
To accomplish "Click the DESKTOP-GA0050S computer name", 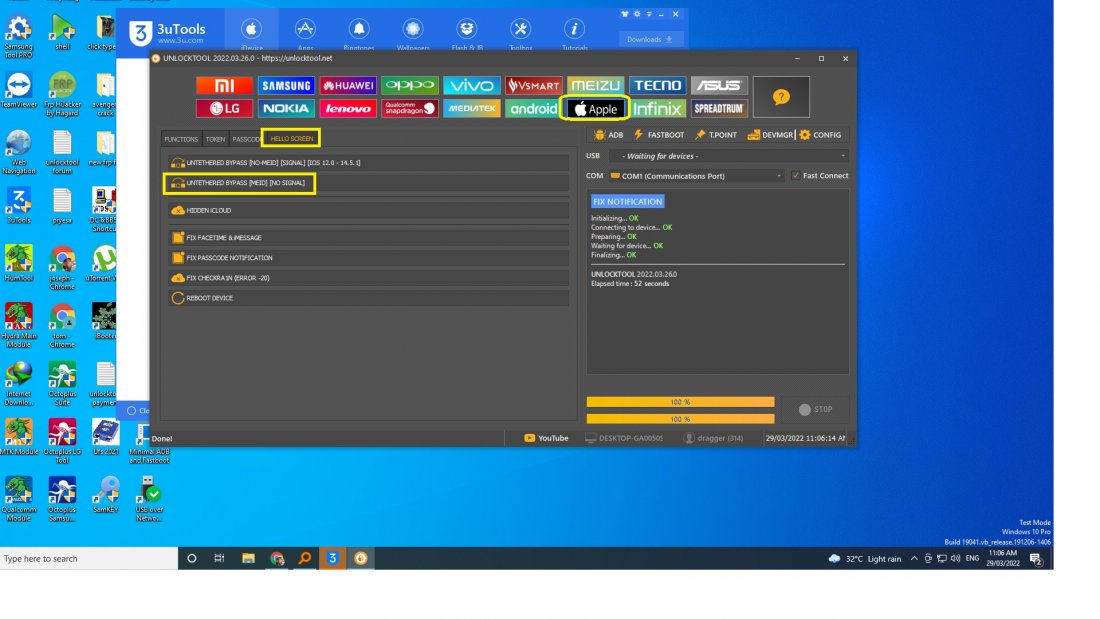I will [x=624, y=438].
